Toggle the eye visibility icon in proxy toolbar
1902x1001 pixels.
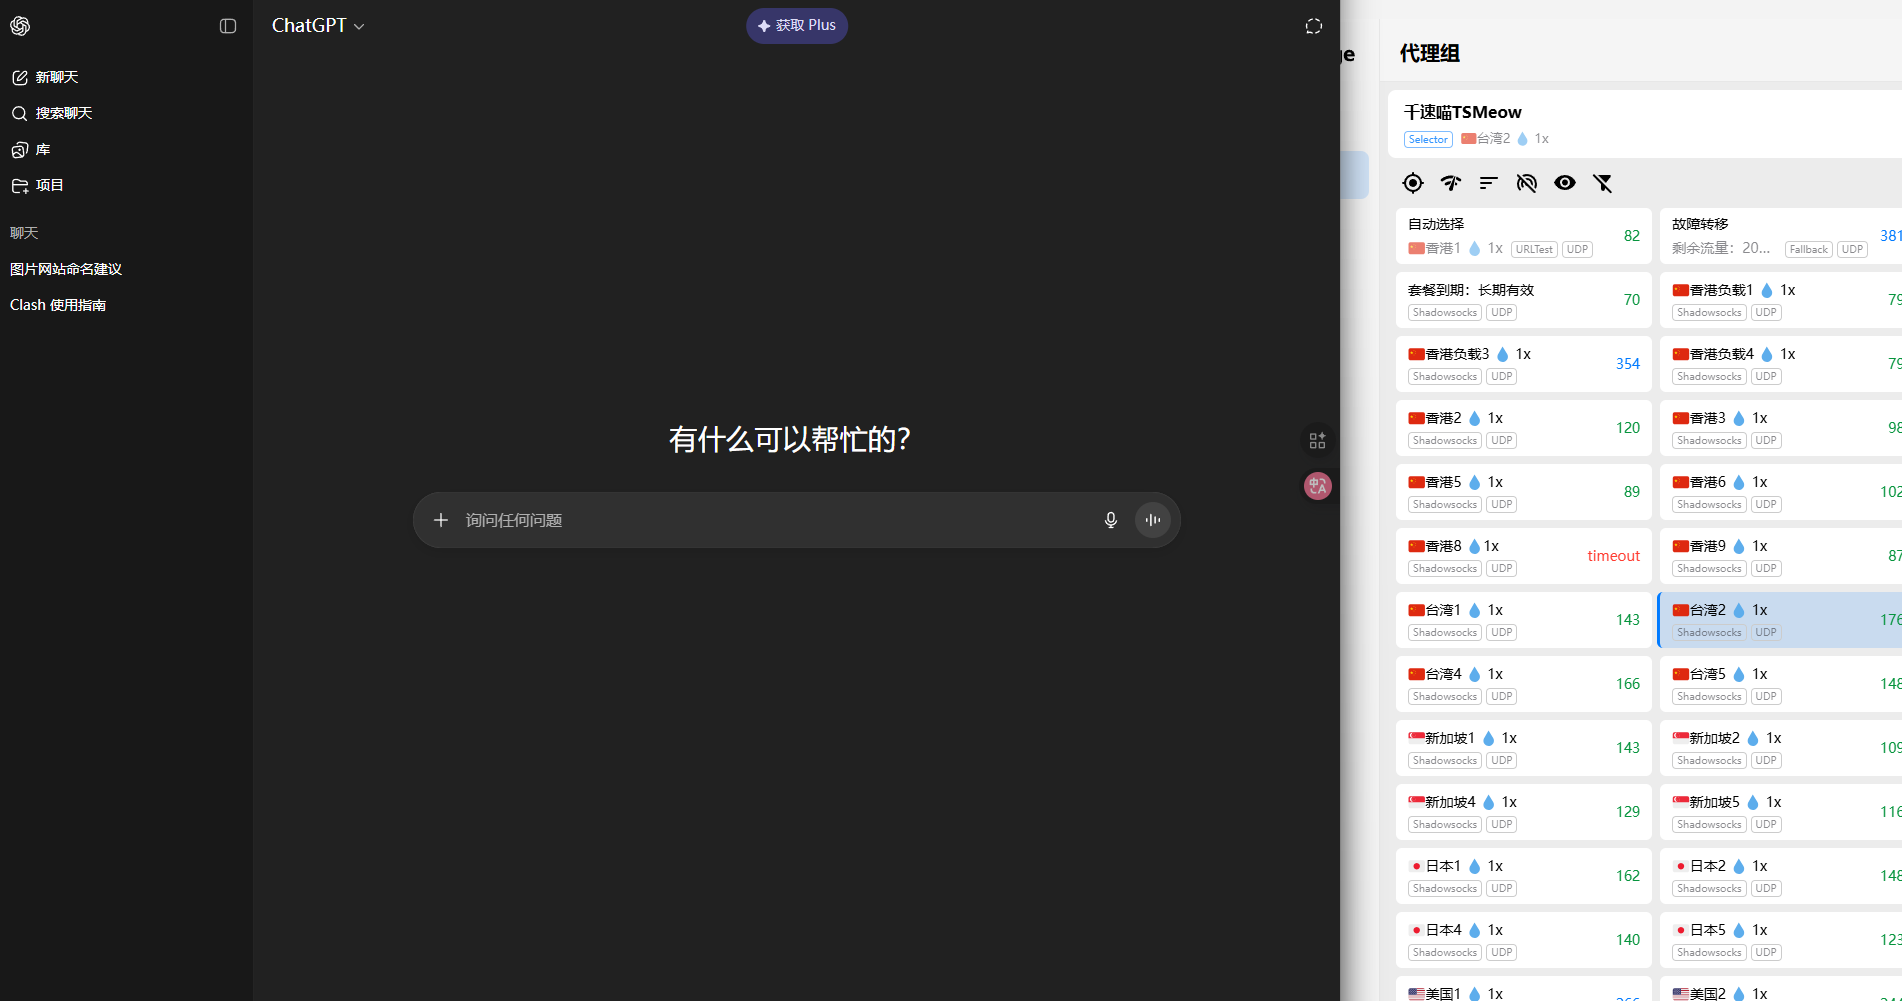click(x=1564, y=183)
